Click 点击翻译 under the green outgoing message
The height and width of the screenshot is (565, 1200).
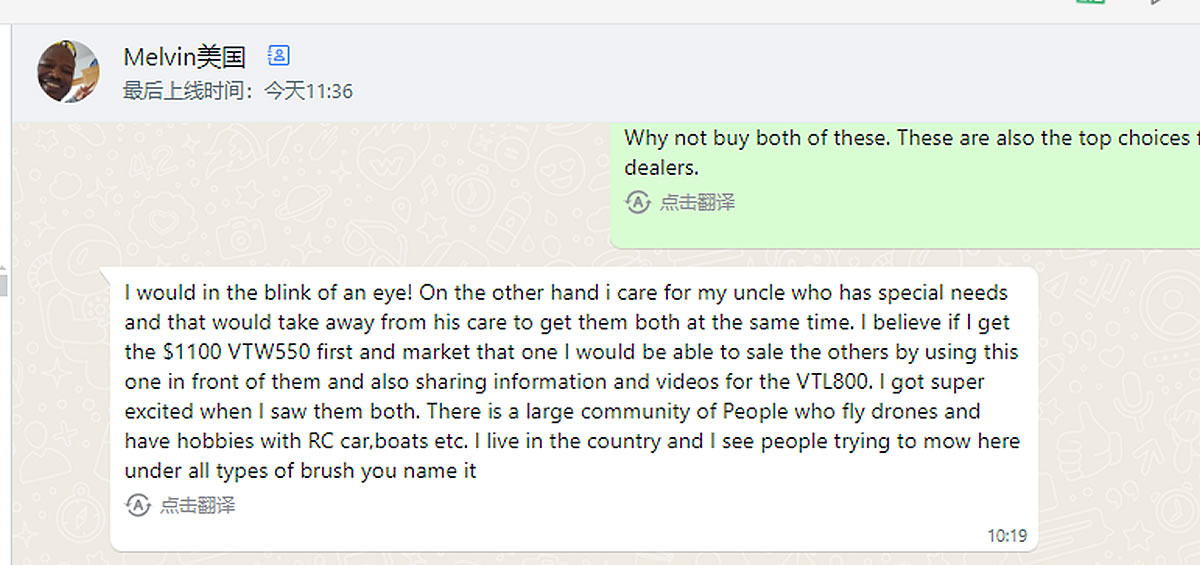(x=697, y=202)
